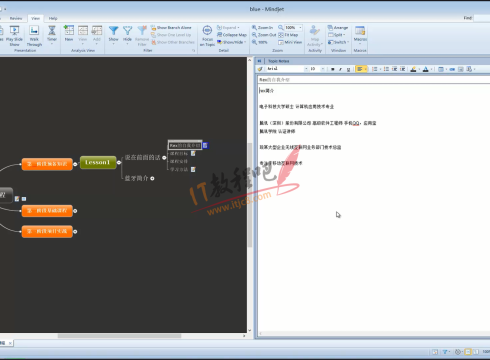The height and width of the screenshot is (360, 490).
Task: Open notes icon beside 学习方法 topic
Action: [193, 169]
